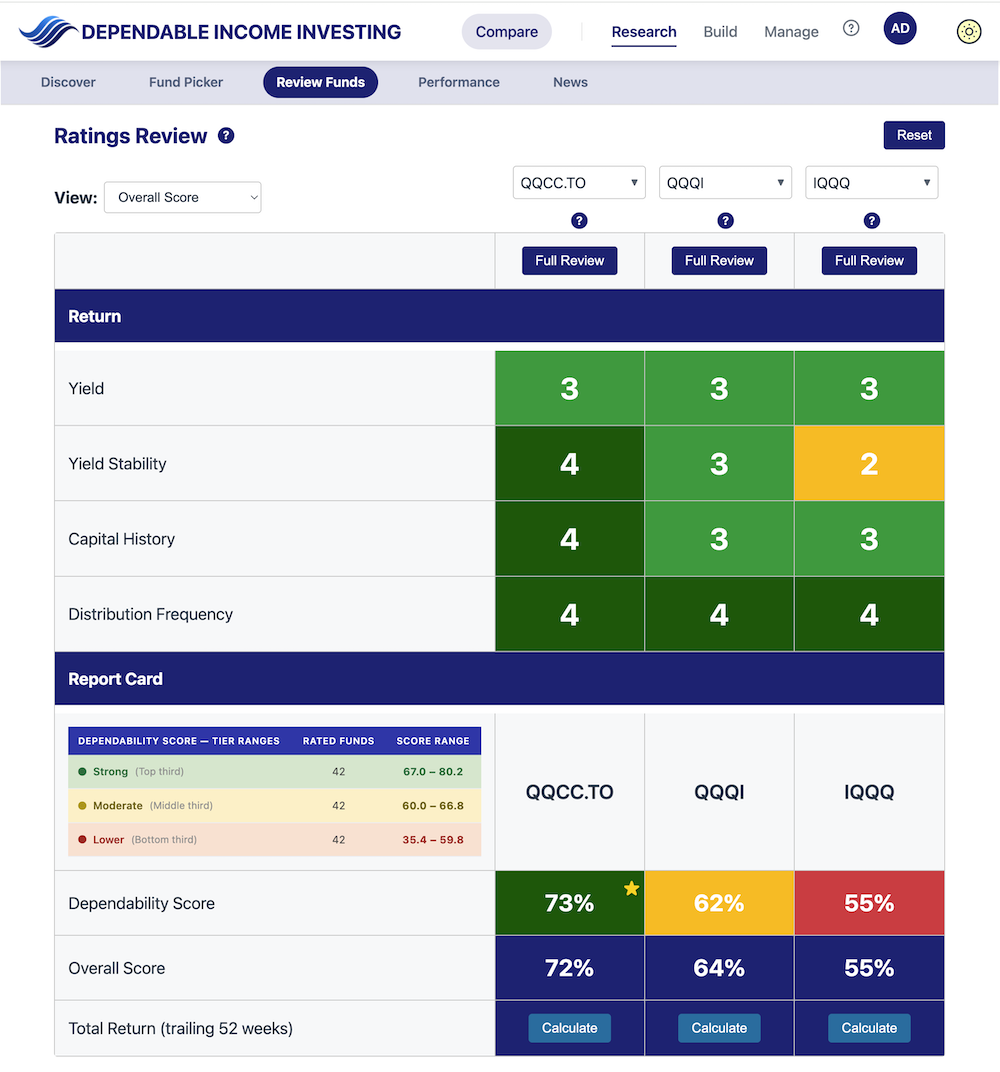Click the QQQI Report Card column heading
This screenshot has height=1072, width=1000.
(x=719, y=792)
